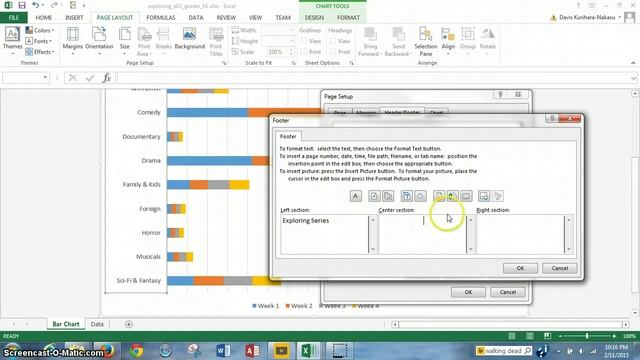Screen dimensions: 640x360
Task: Click the Save icon in Quick Access Toolbar
Action: [22, 6]
